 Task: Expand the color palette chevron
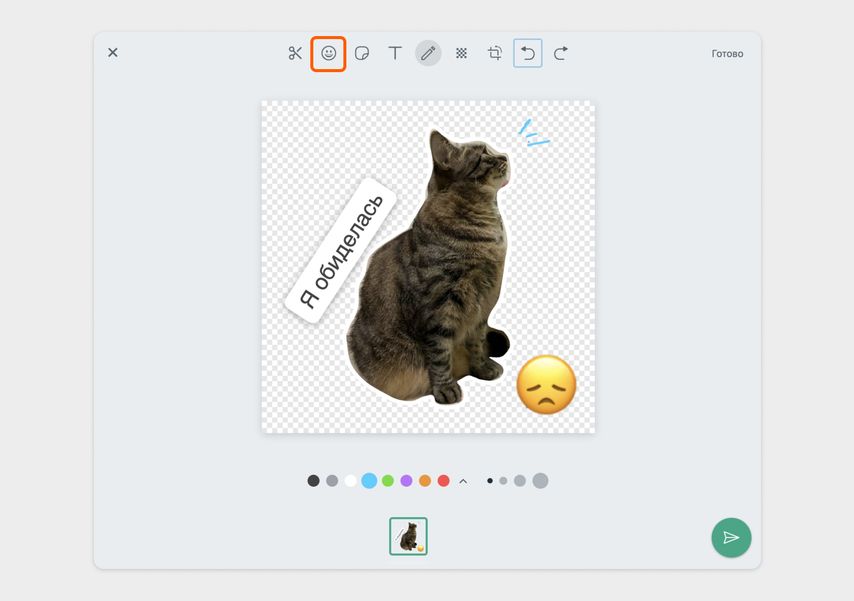(x=463, y=481)
